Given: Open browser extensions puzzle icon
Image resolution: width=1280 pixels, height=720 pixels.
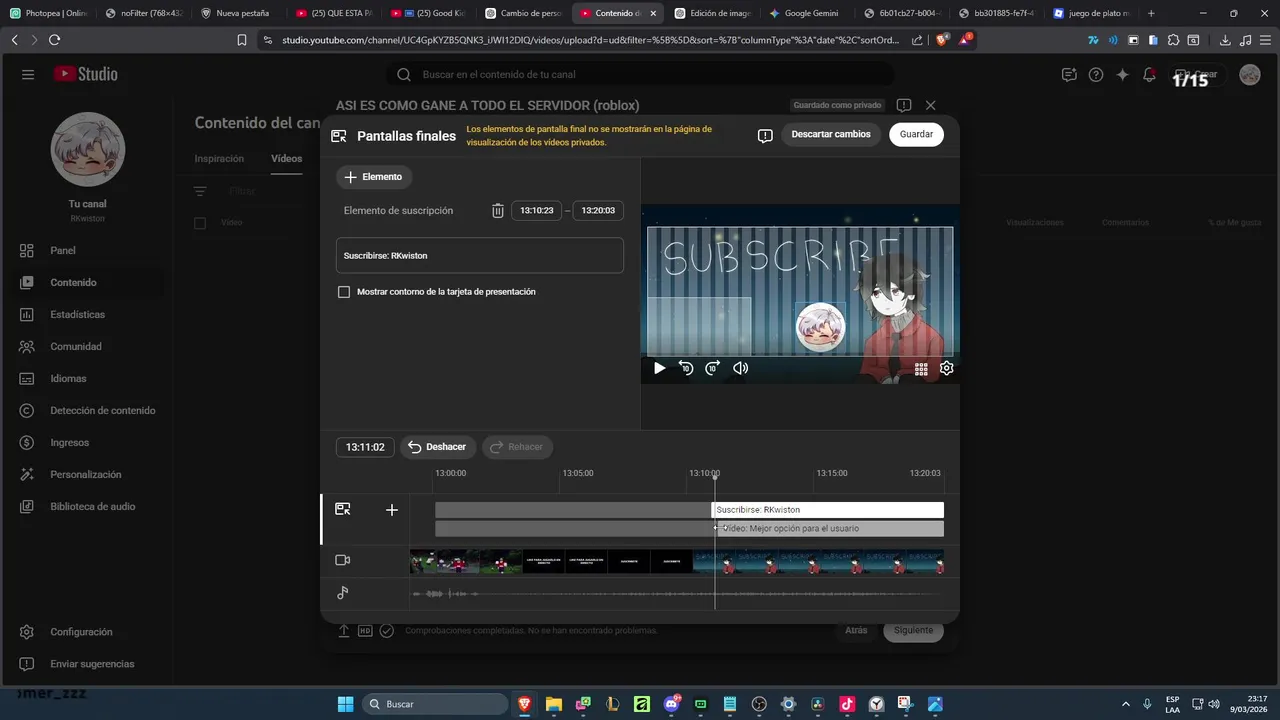Looking at the screenshot, I should click(1173, 40).
